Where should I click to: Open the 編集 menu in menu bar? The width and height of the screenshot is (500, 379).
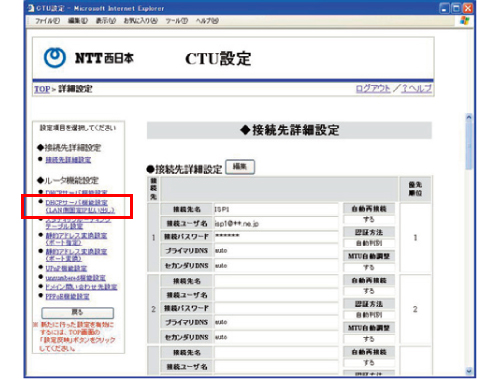tap(78, 21)
